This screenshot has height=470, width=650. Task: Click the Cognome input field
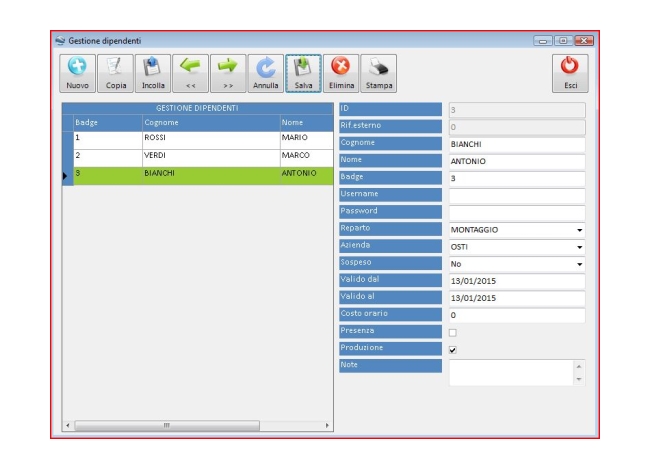point(517,144)
